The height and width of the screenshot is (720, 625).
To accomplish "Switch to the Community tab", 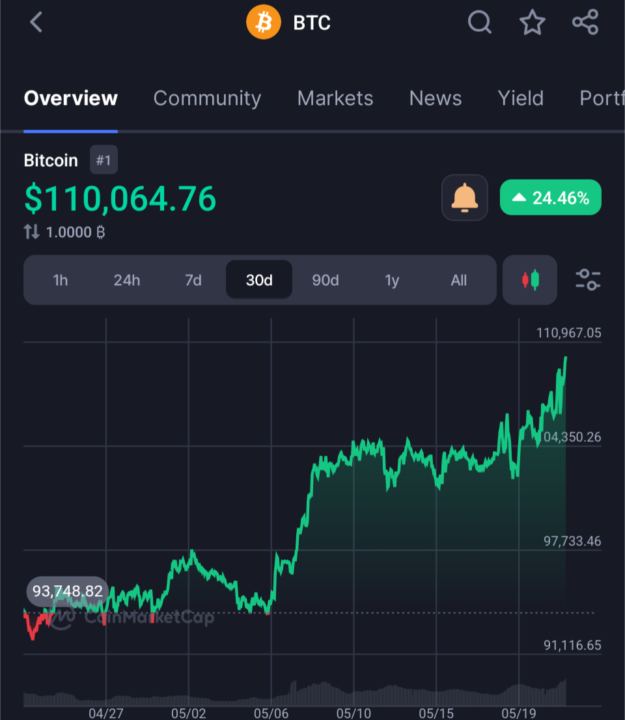I will click(x=207, y=98).
